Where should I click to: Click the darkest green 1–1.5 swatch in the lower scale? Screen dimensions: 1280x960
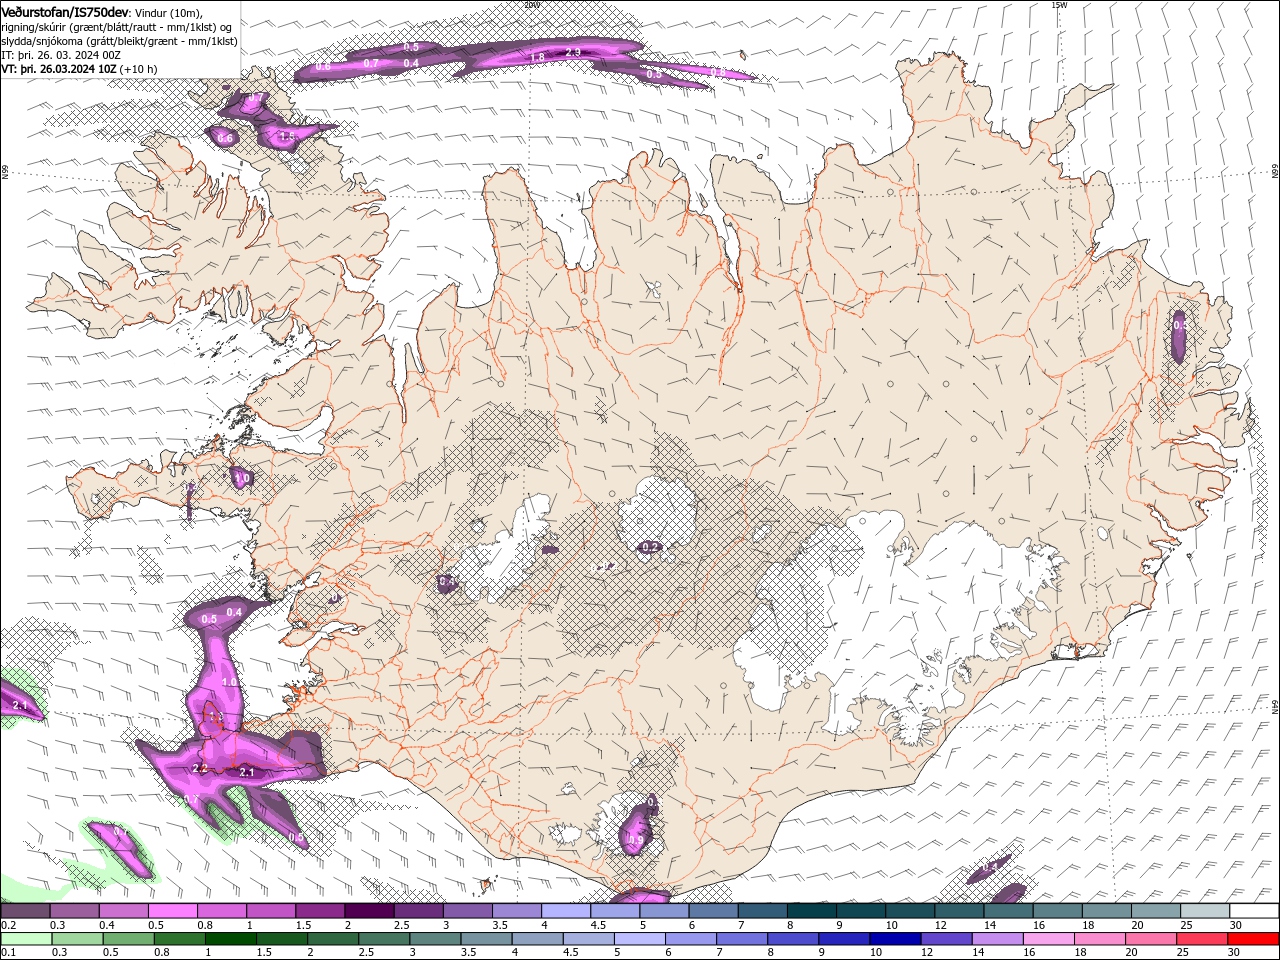230,939
